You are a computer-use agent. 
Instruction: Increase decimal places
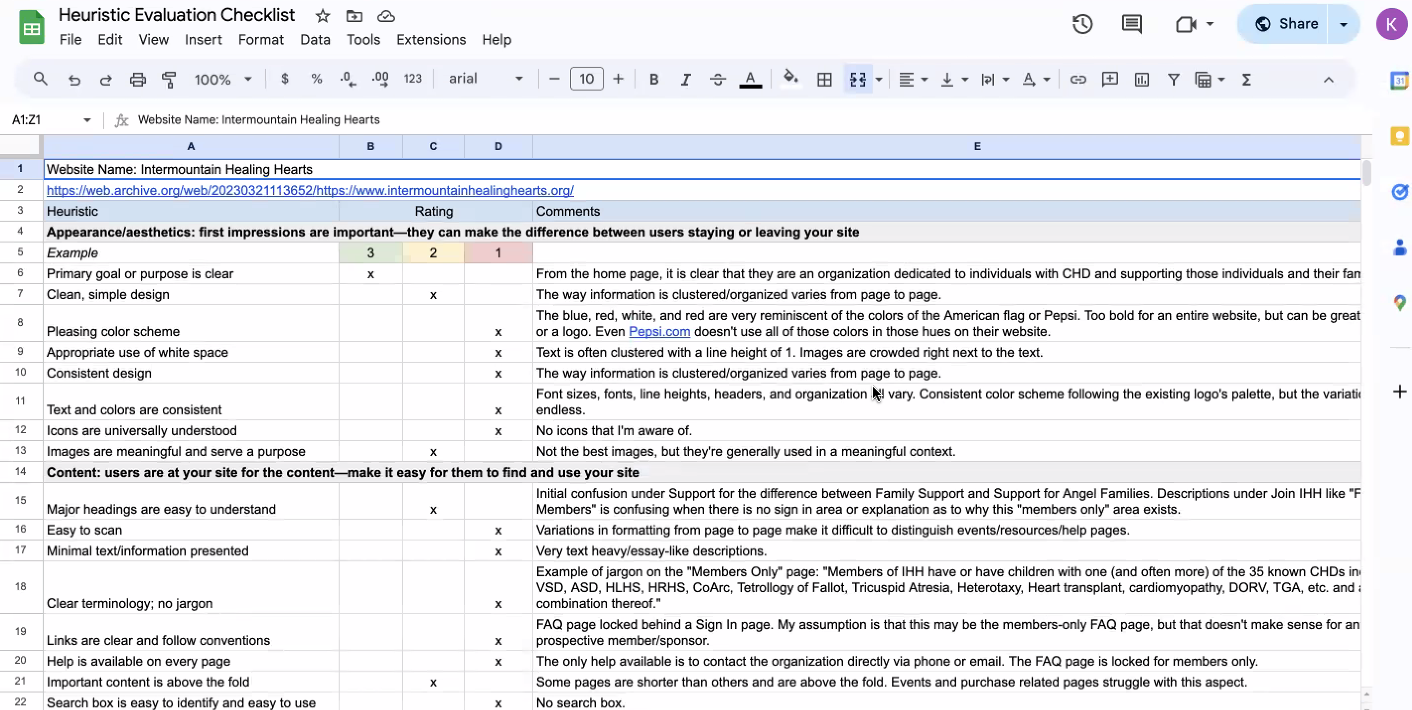tap(380, 79)
